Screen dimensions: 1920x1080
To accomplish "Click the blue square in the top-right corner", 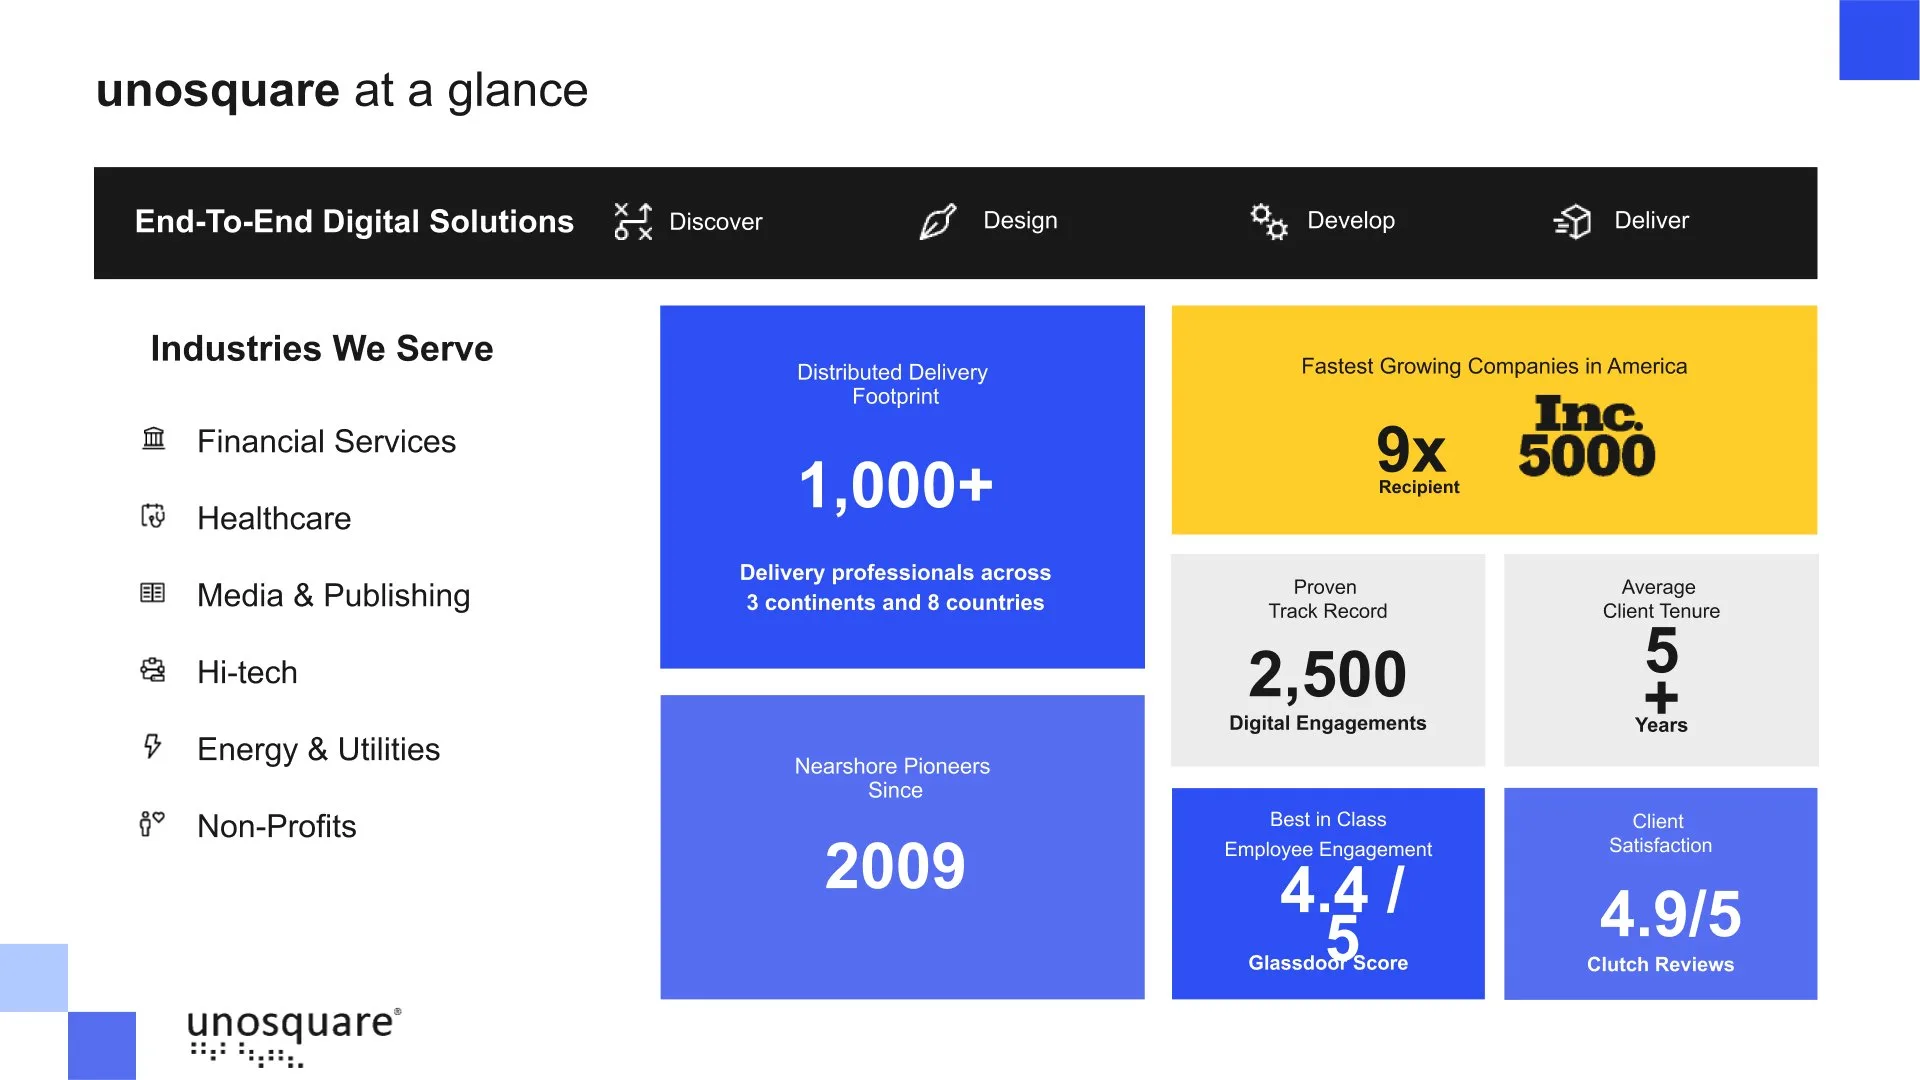I will [1879, 40].
